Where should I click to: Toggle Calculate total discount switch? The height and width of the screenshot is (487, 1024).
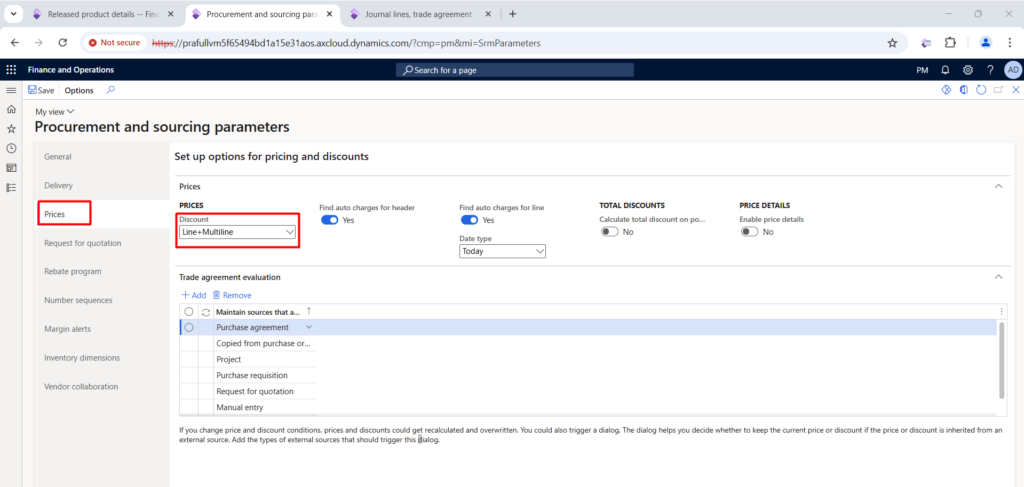(x=609, y=232)
